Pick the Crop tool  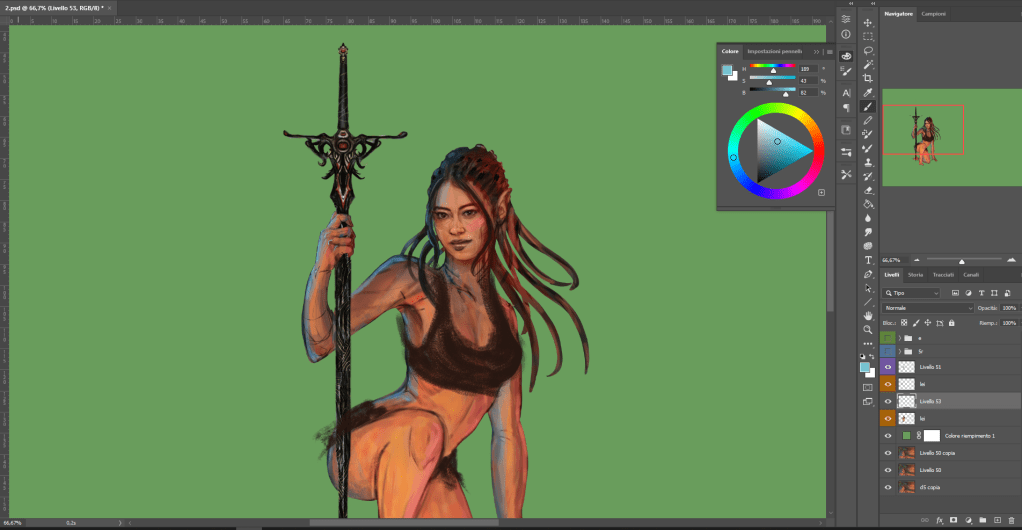[x=868, y=78]
